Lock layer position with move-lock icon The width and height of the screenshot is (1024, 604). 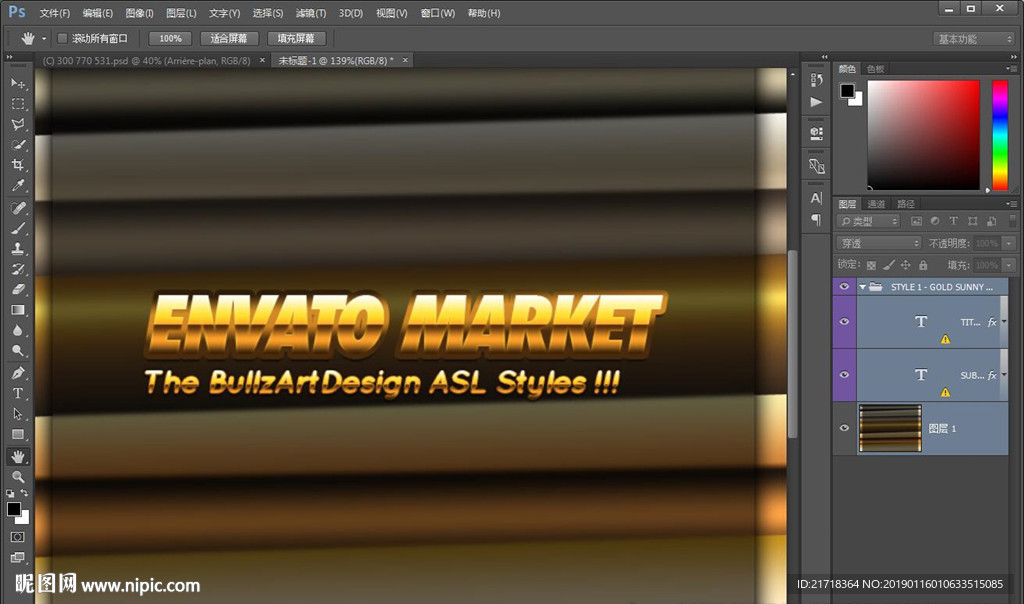pyautogui.click(x=905, y=265)
